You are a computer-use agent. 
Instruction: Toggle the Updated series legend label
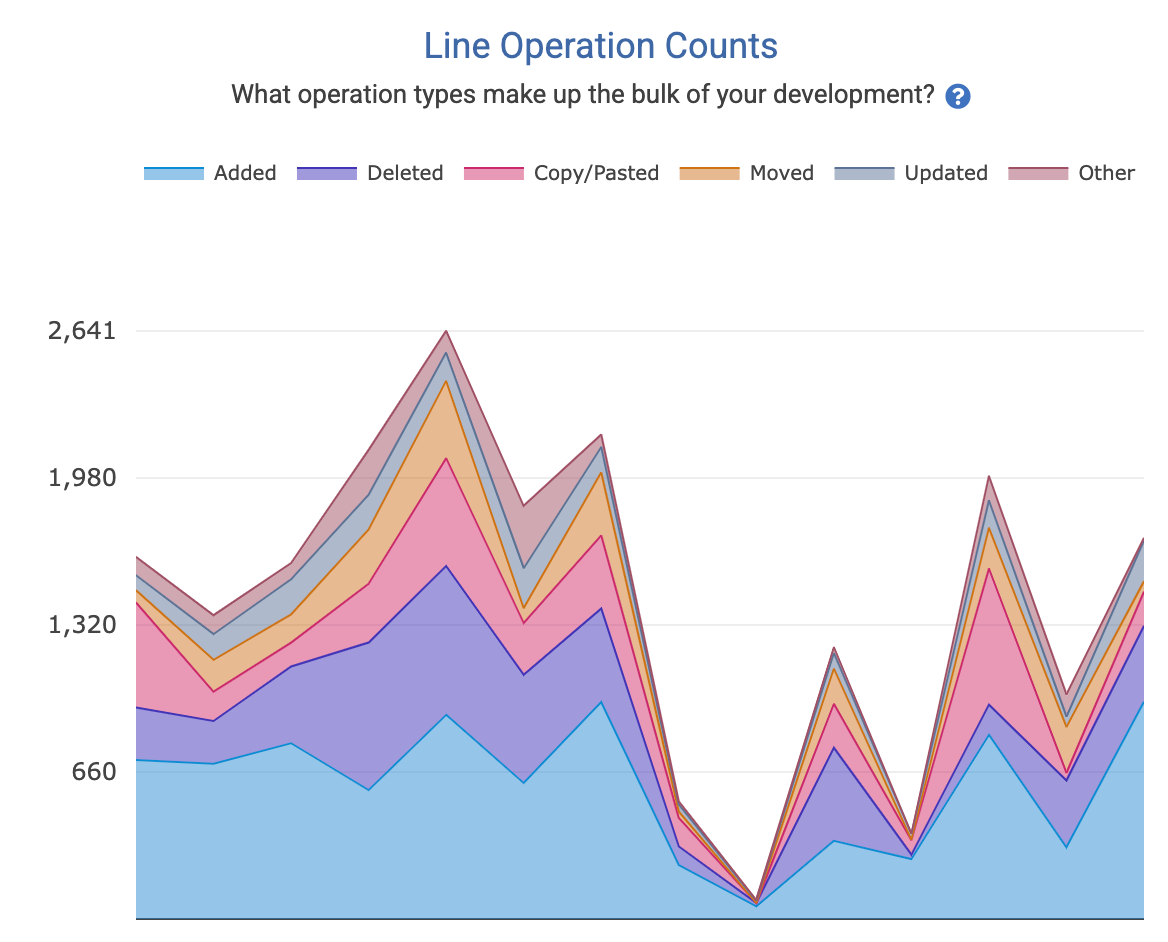(946, 173)
